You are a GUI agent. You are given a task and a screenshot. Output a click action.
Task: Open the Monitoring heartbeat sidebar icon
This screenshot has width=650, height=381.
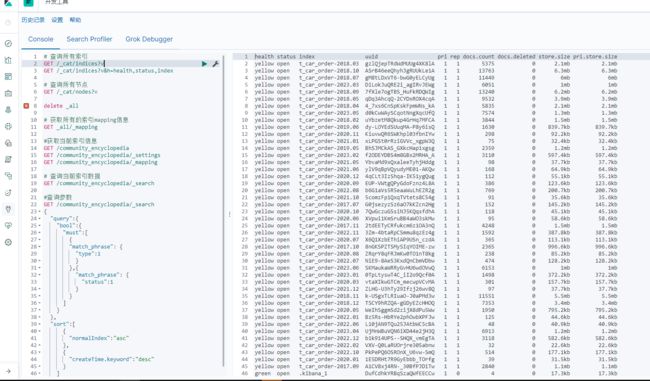coord(8,226)
